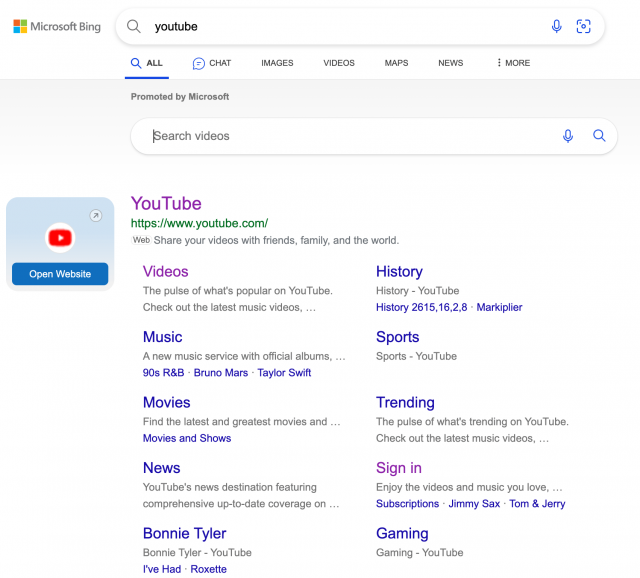The height and width of the screenshot is (578, 640).
Task: Expand the More menu
Action: tap(513, 63)
